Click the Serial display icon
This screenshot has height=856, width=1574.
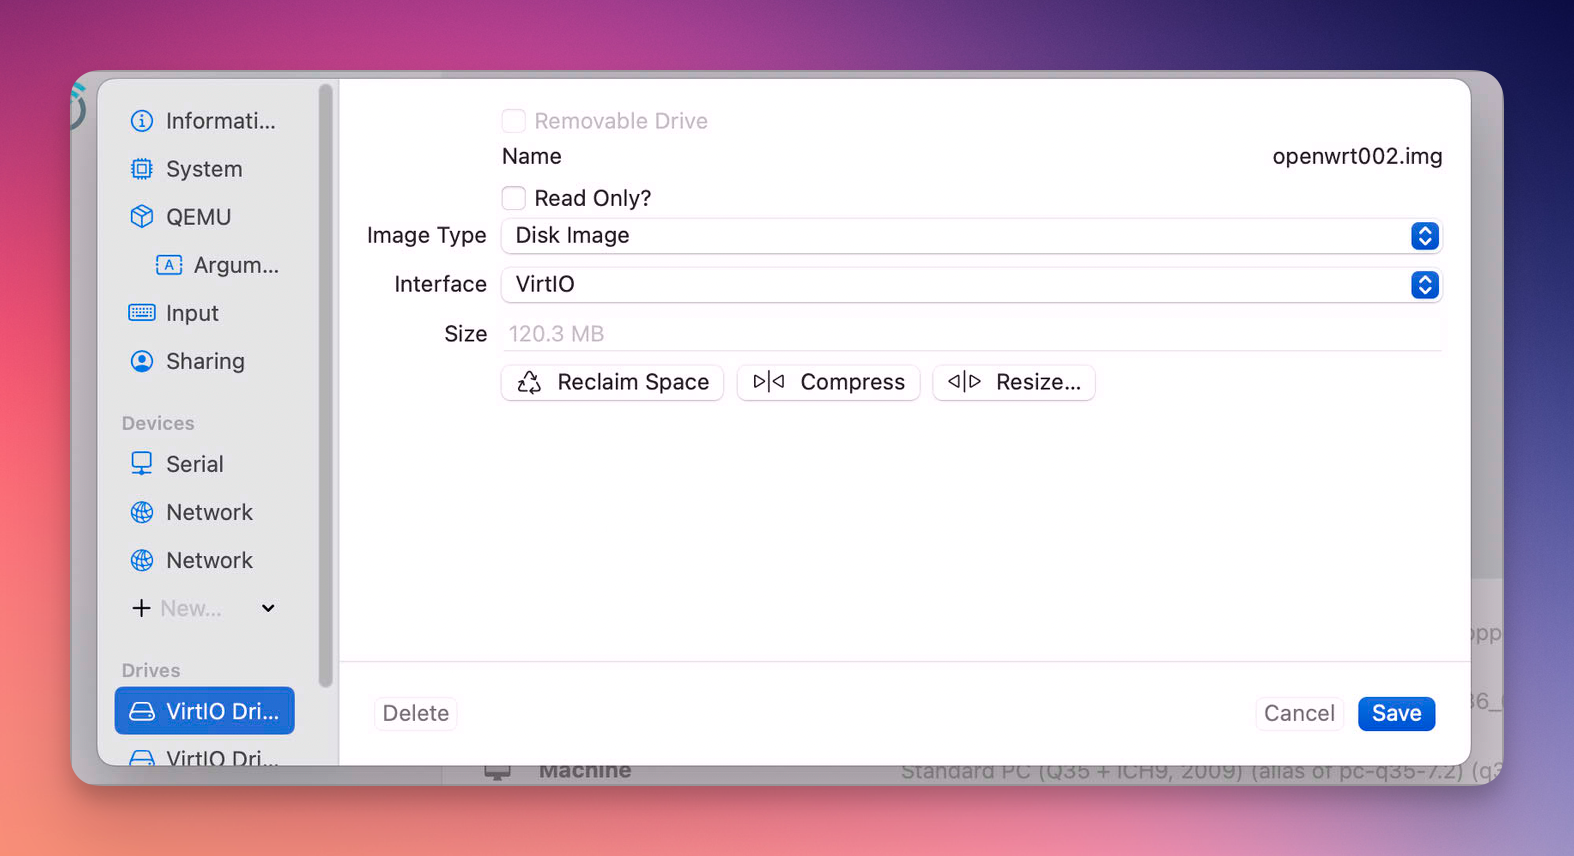point(142,464)
